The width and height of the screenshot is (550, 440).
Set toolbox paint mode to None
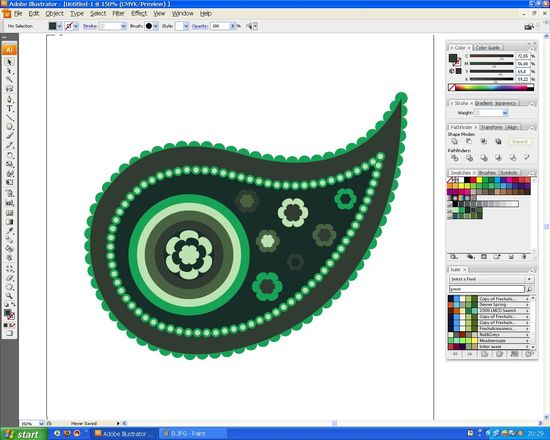click(13, 325)
